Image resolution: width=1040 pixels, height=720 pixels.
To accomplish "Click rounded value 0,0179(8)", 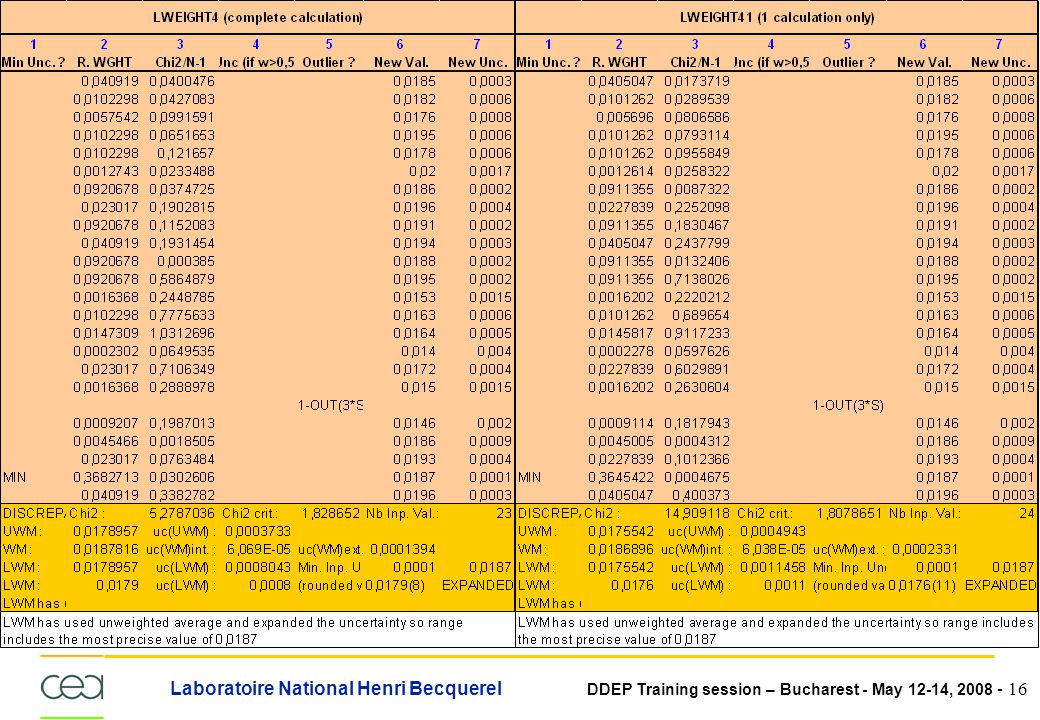I will coord(395,585).
